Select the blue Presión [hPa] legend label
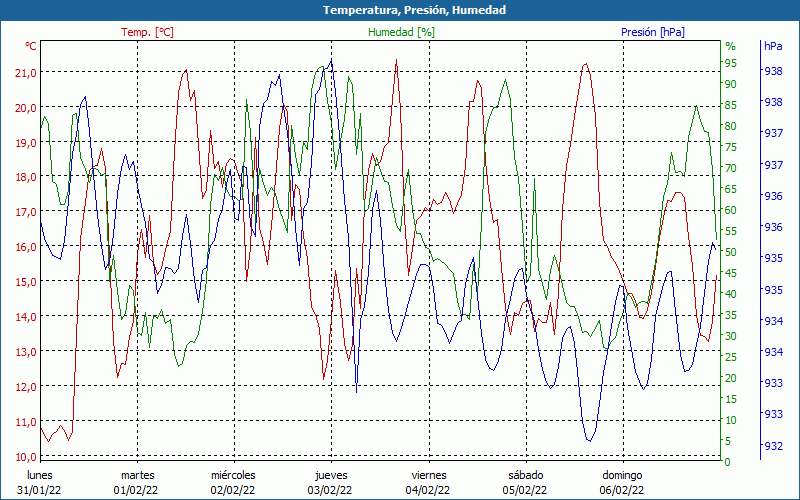This screenshot has height=500, width=800. 653,32
